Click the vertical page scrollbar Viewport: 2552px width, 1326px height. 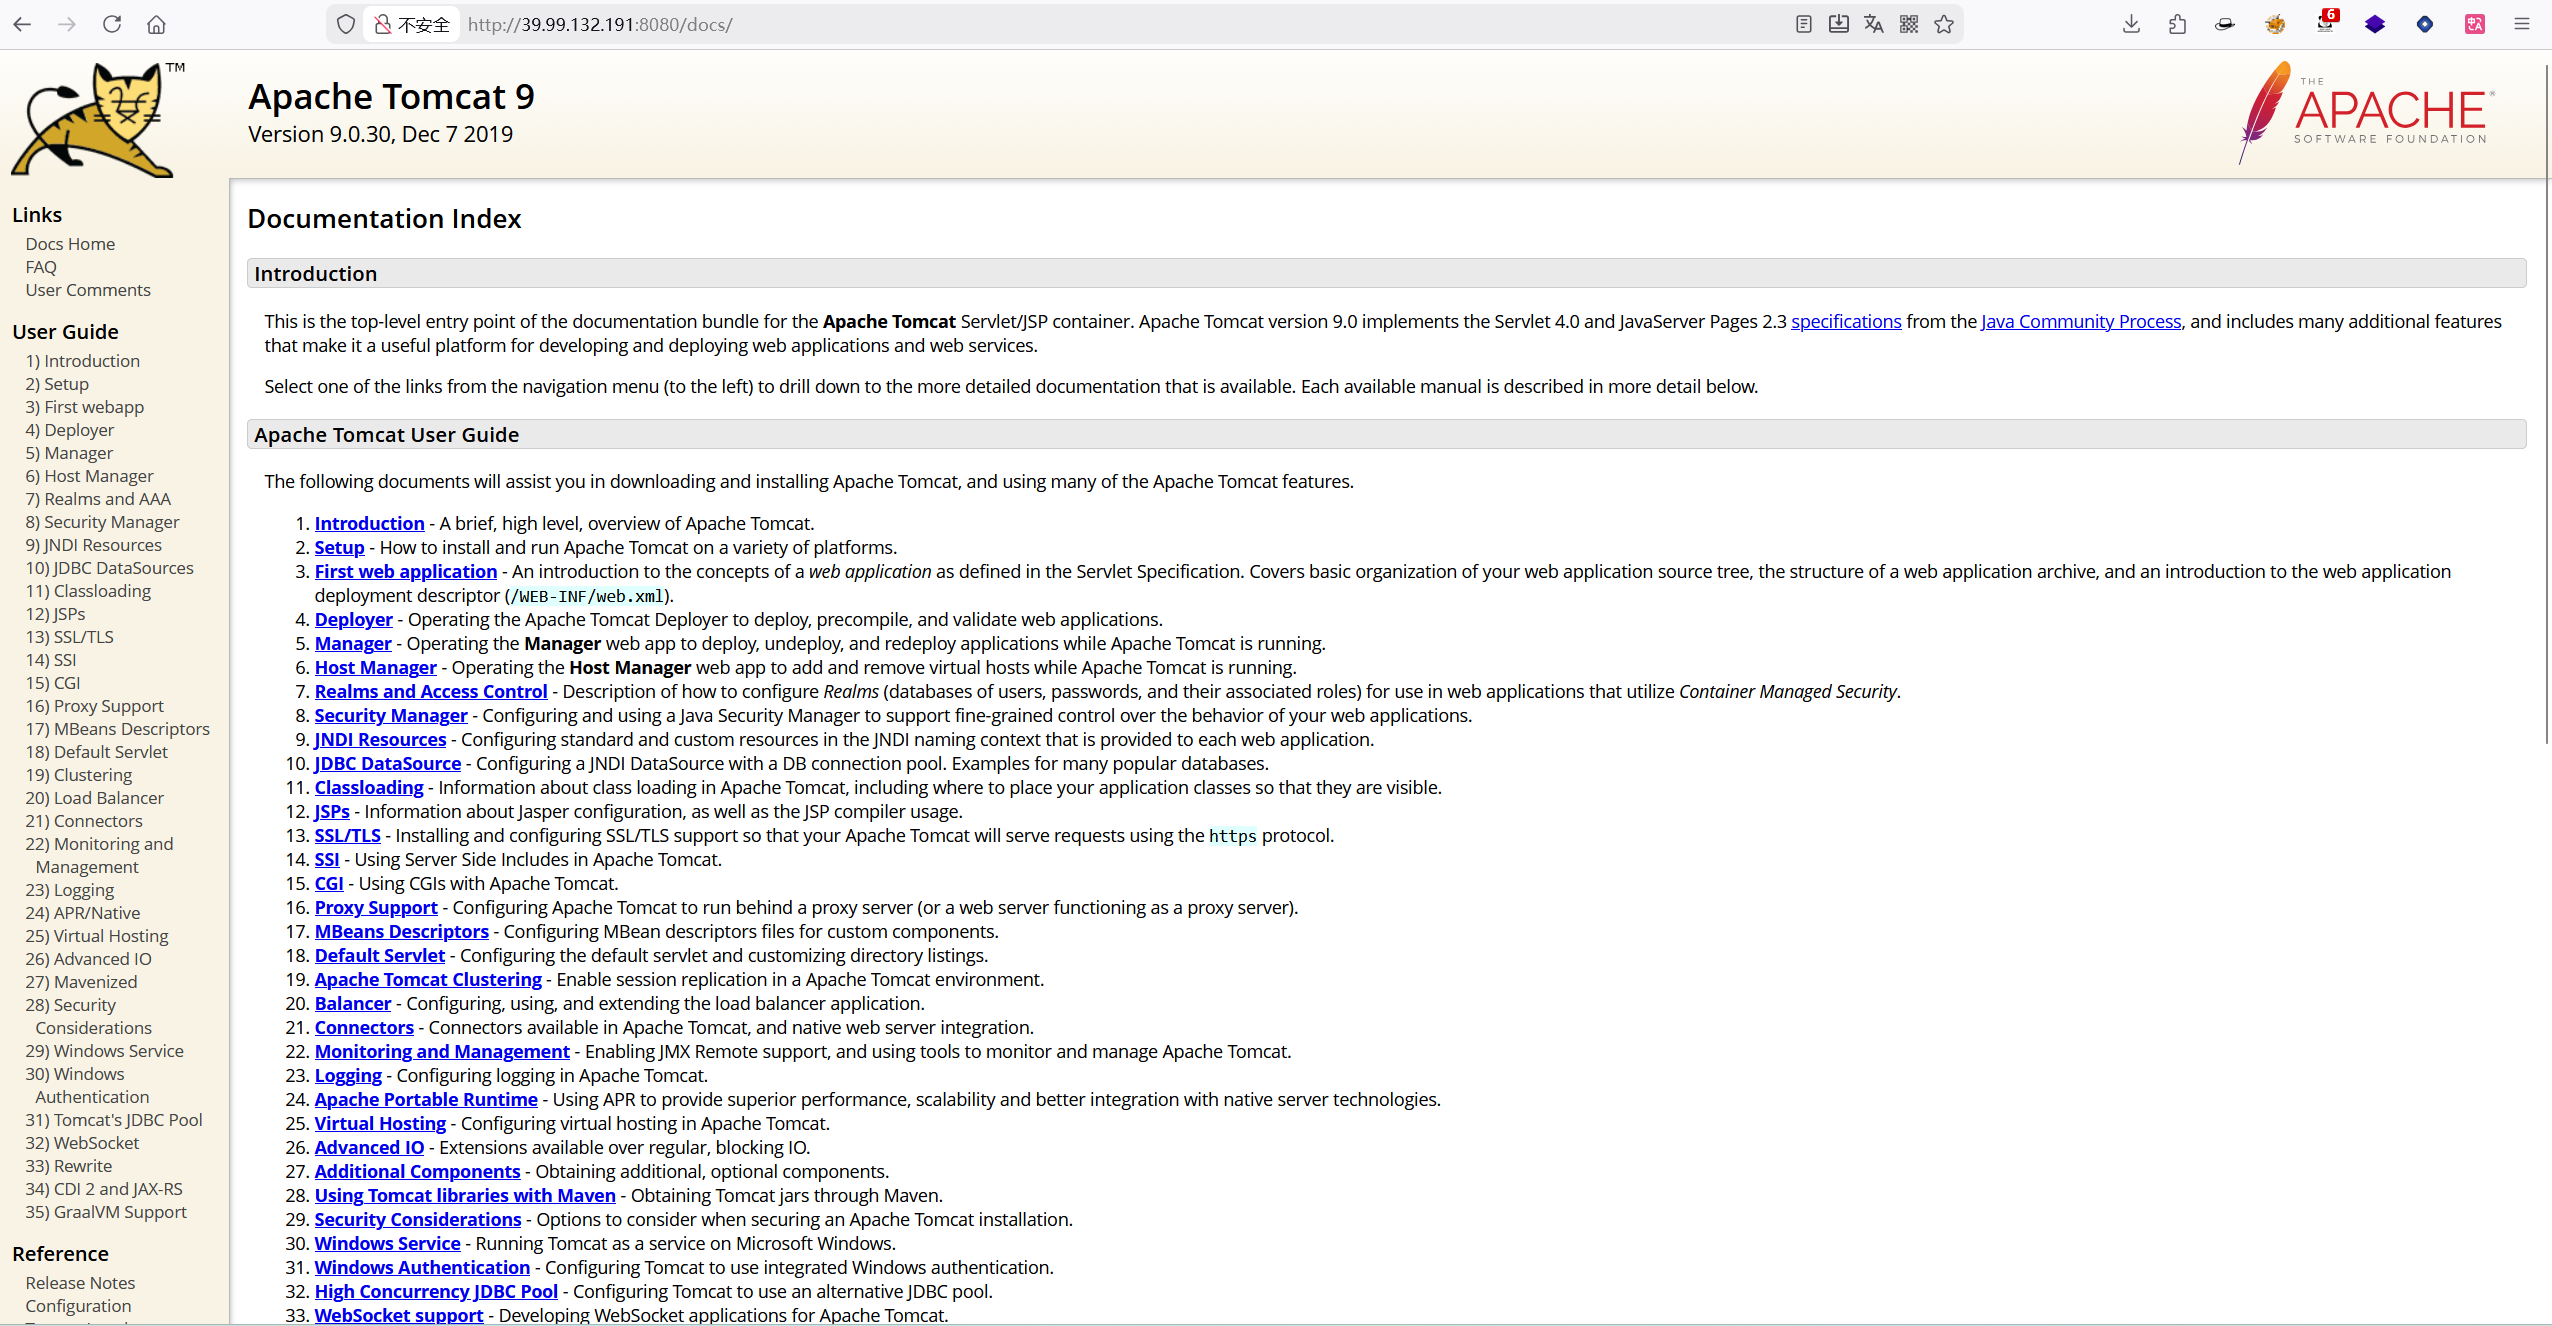tap(2546, 400)
